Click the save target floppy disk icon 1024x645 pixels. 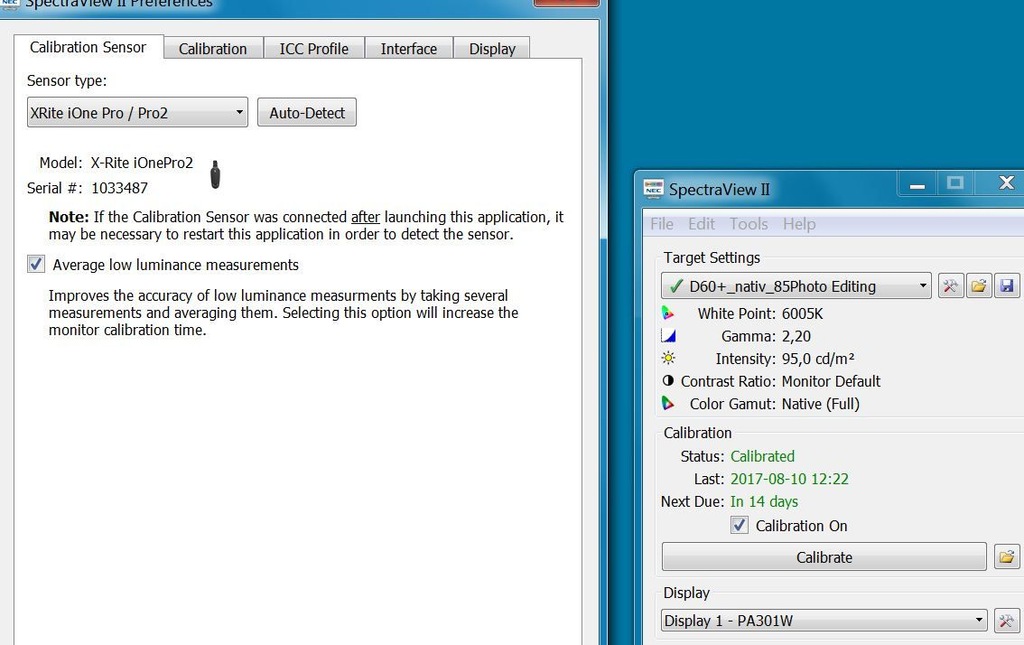pos(1006,286)
